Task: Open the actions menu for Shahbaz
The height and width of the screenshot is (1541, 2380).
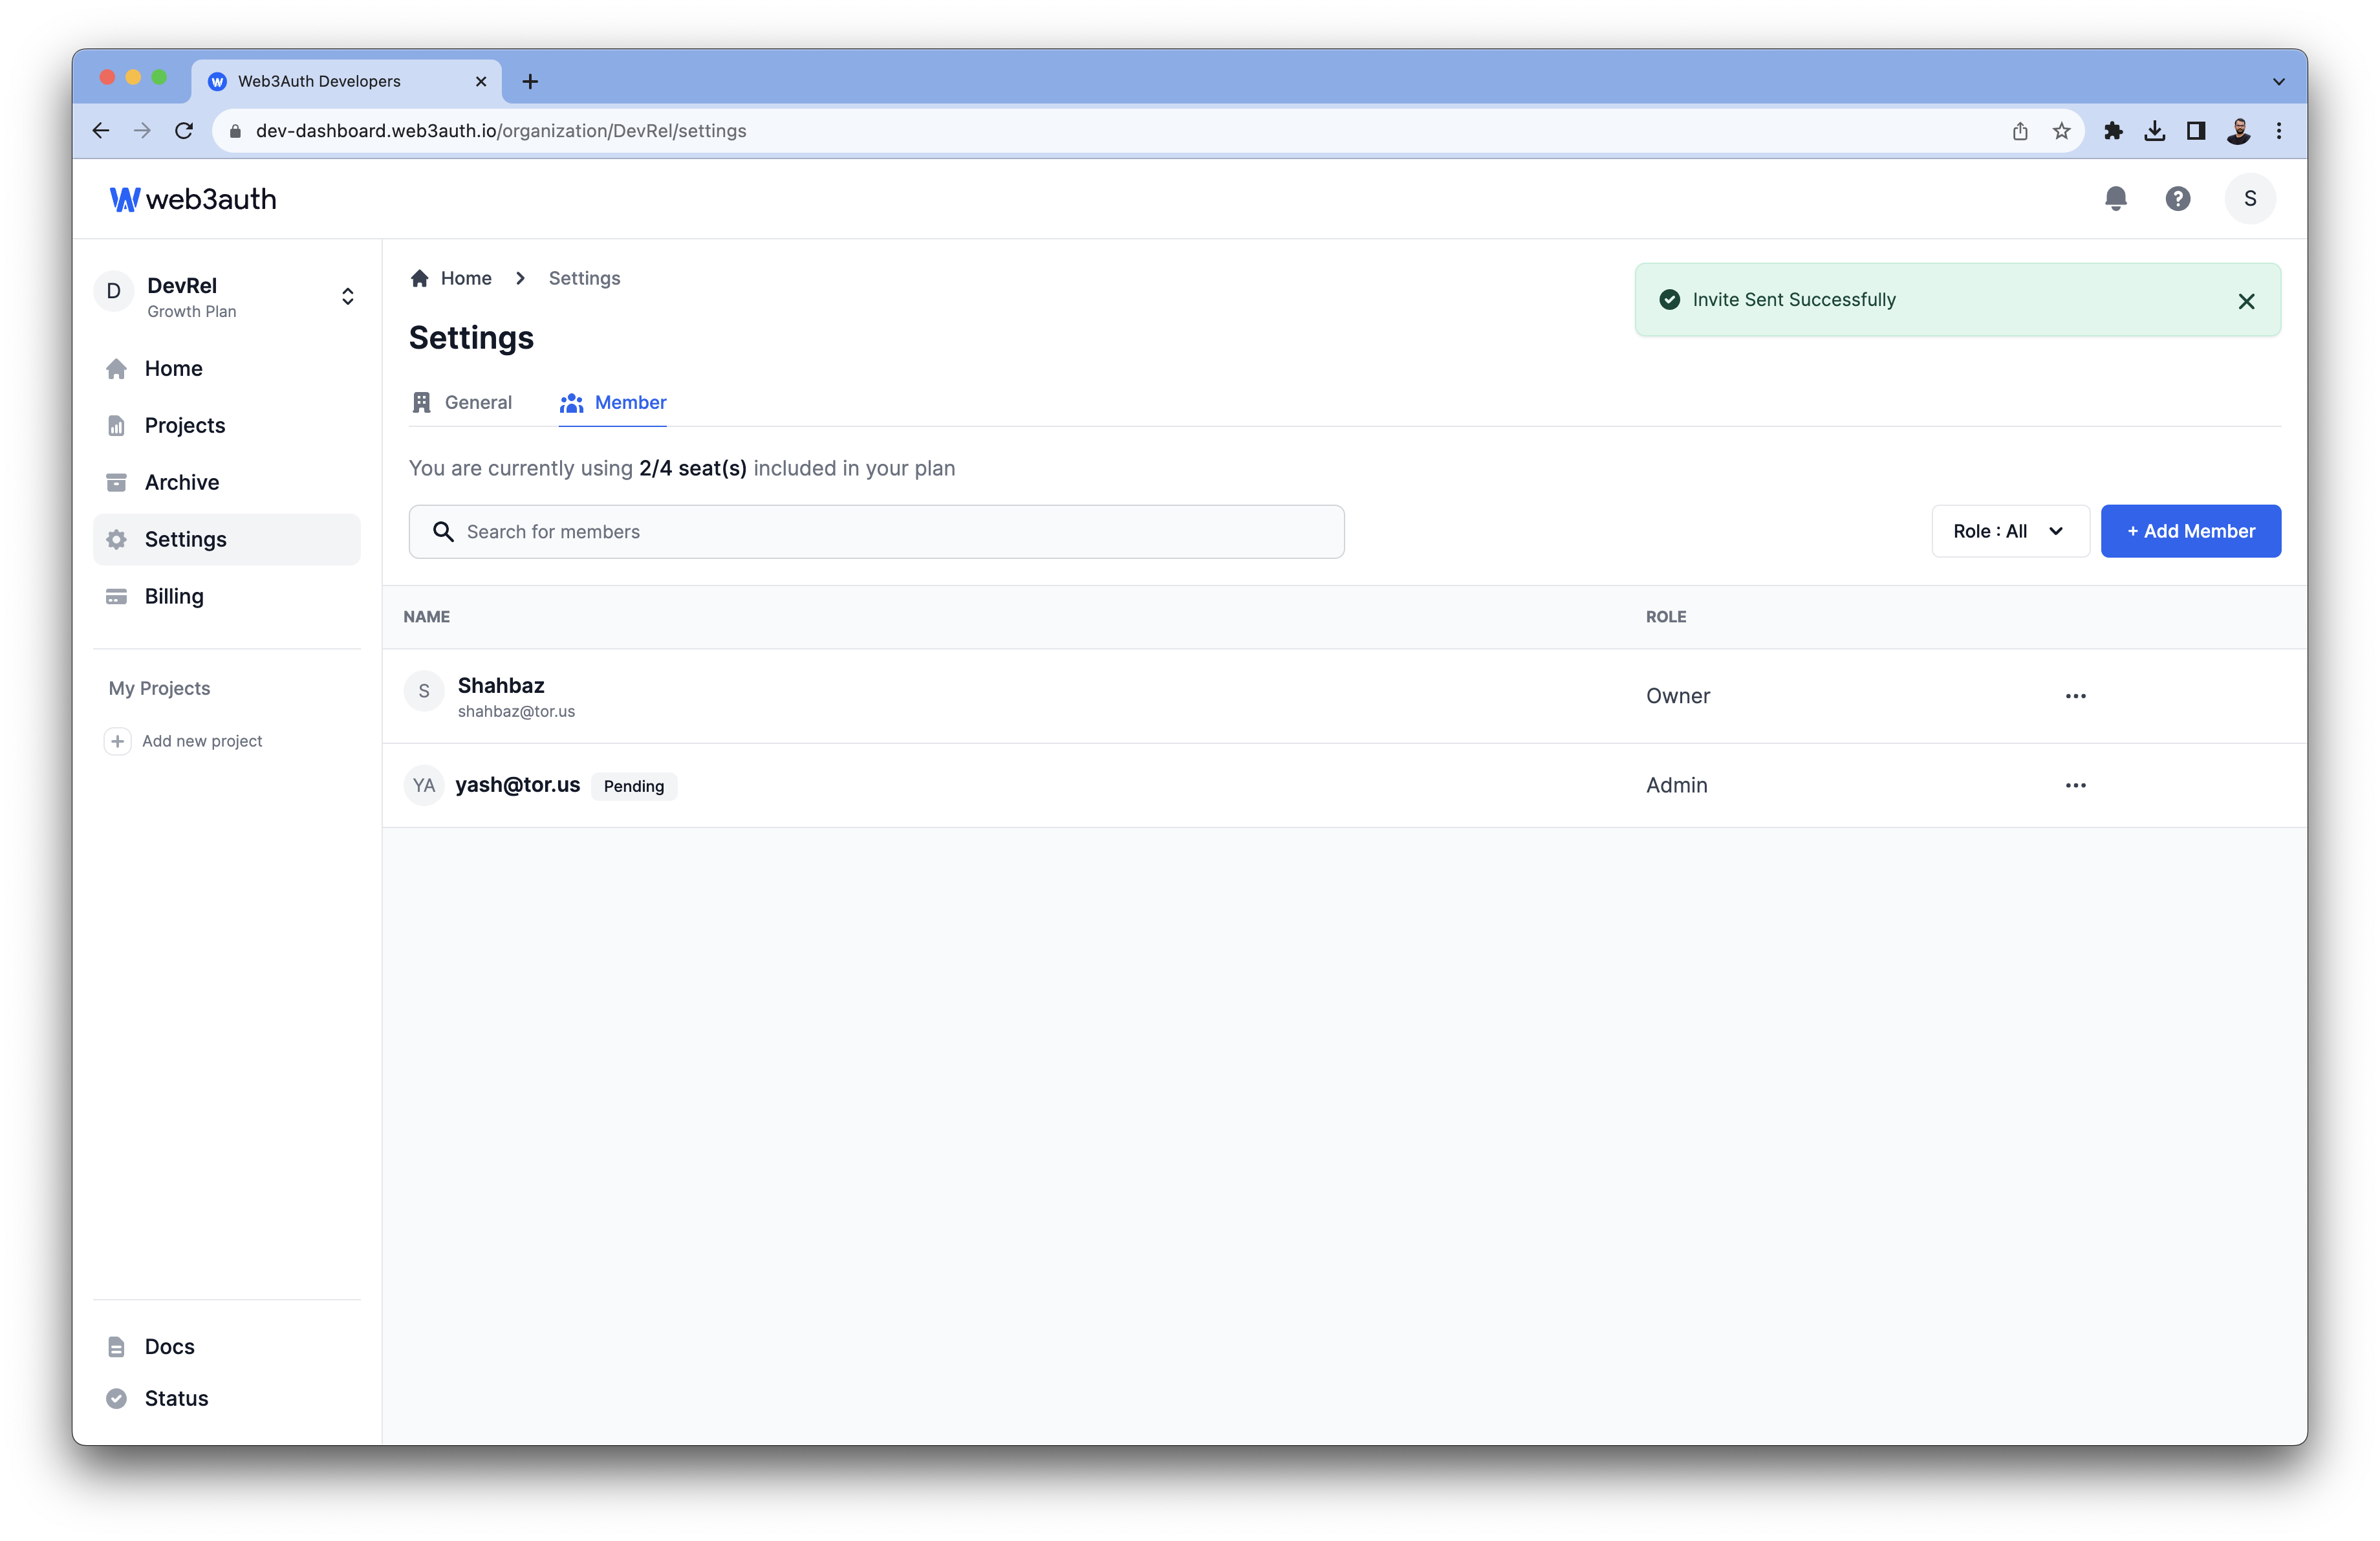Action: pos(2075,696)
